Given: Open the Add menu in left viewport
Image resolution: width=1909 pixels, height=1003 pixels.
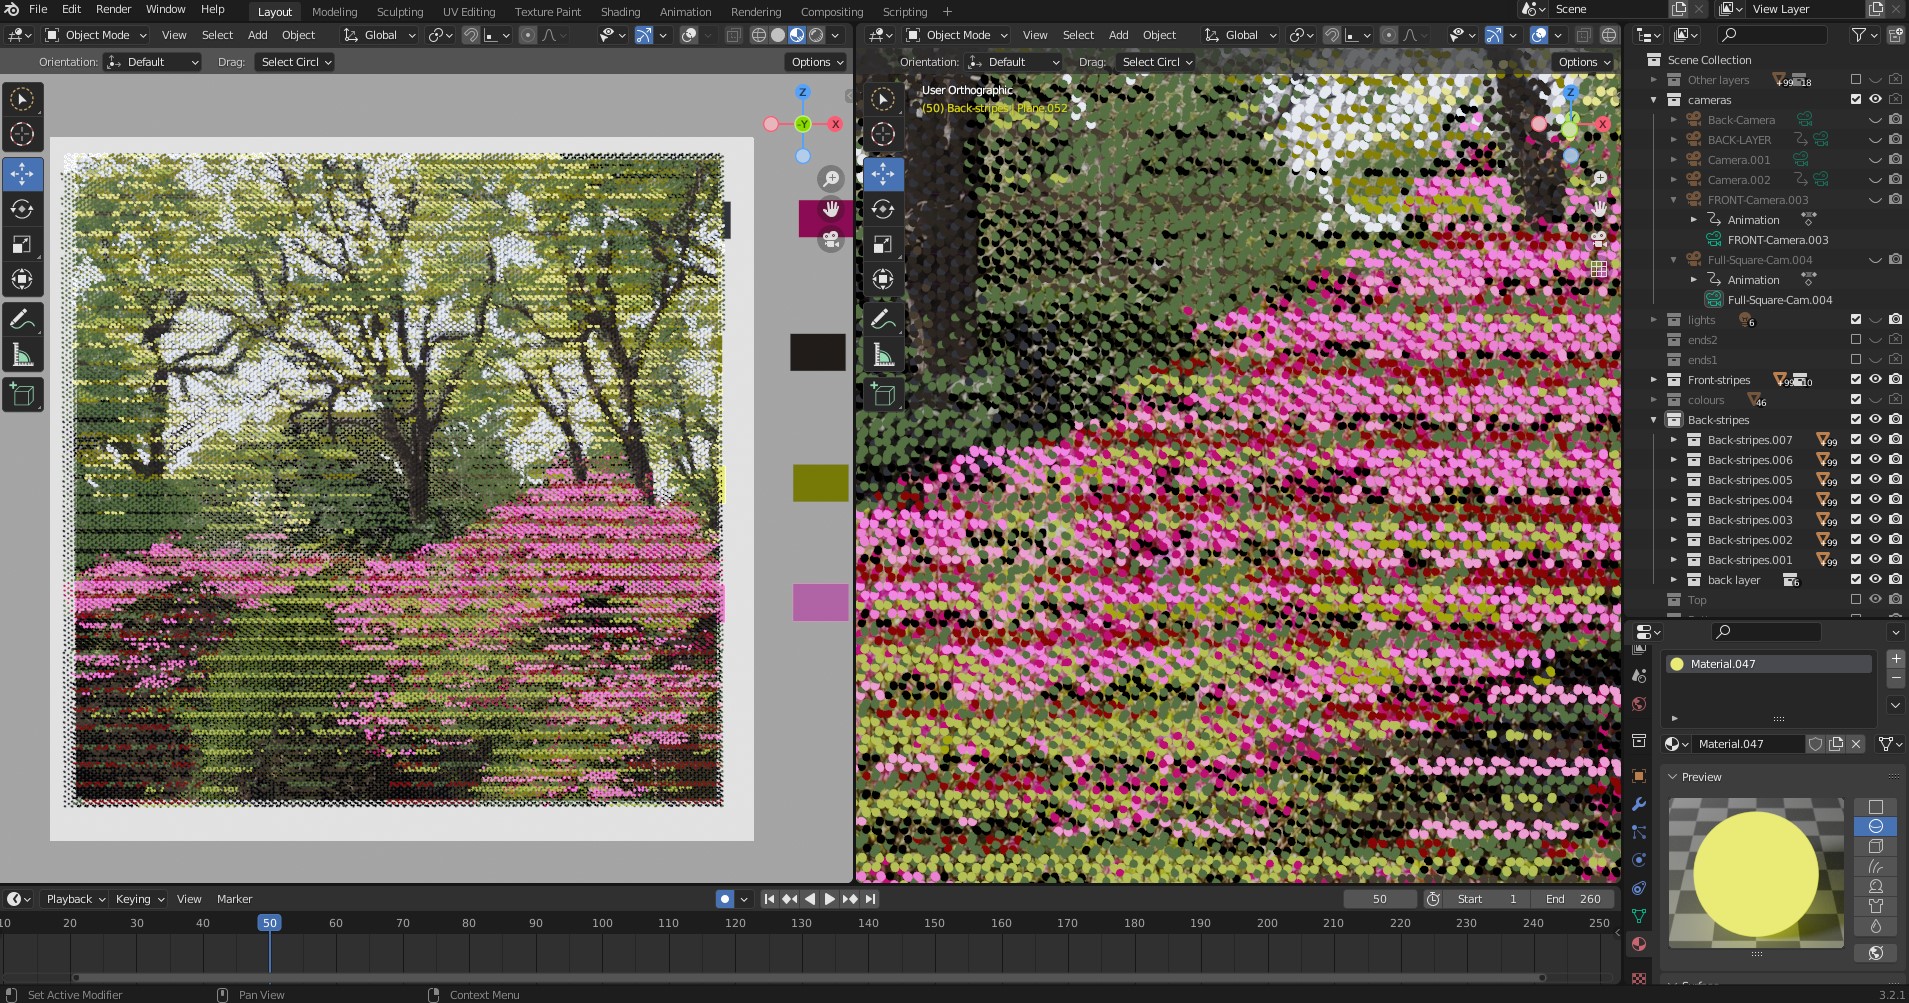Looking at the screenshot, I should [258, 35].
